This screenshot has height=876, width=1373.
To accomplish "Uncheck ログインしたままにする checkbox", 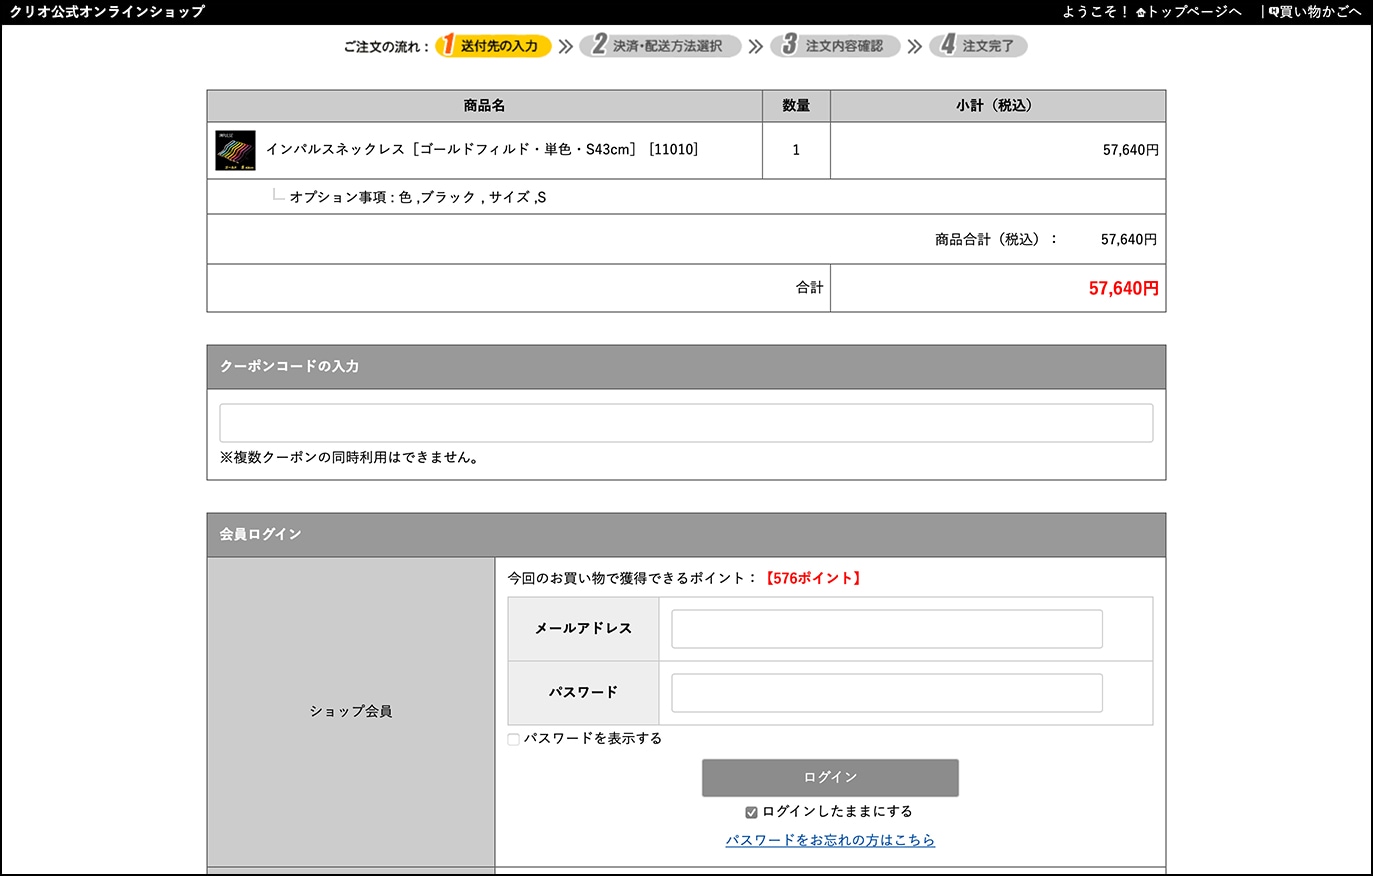I will click(x=751, y=812).
